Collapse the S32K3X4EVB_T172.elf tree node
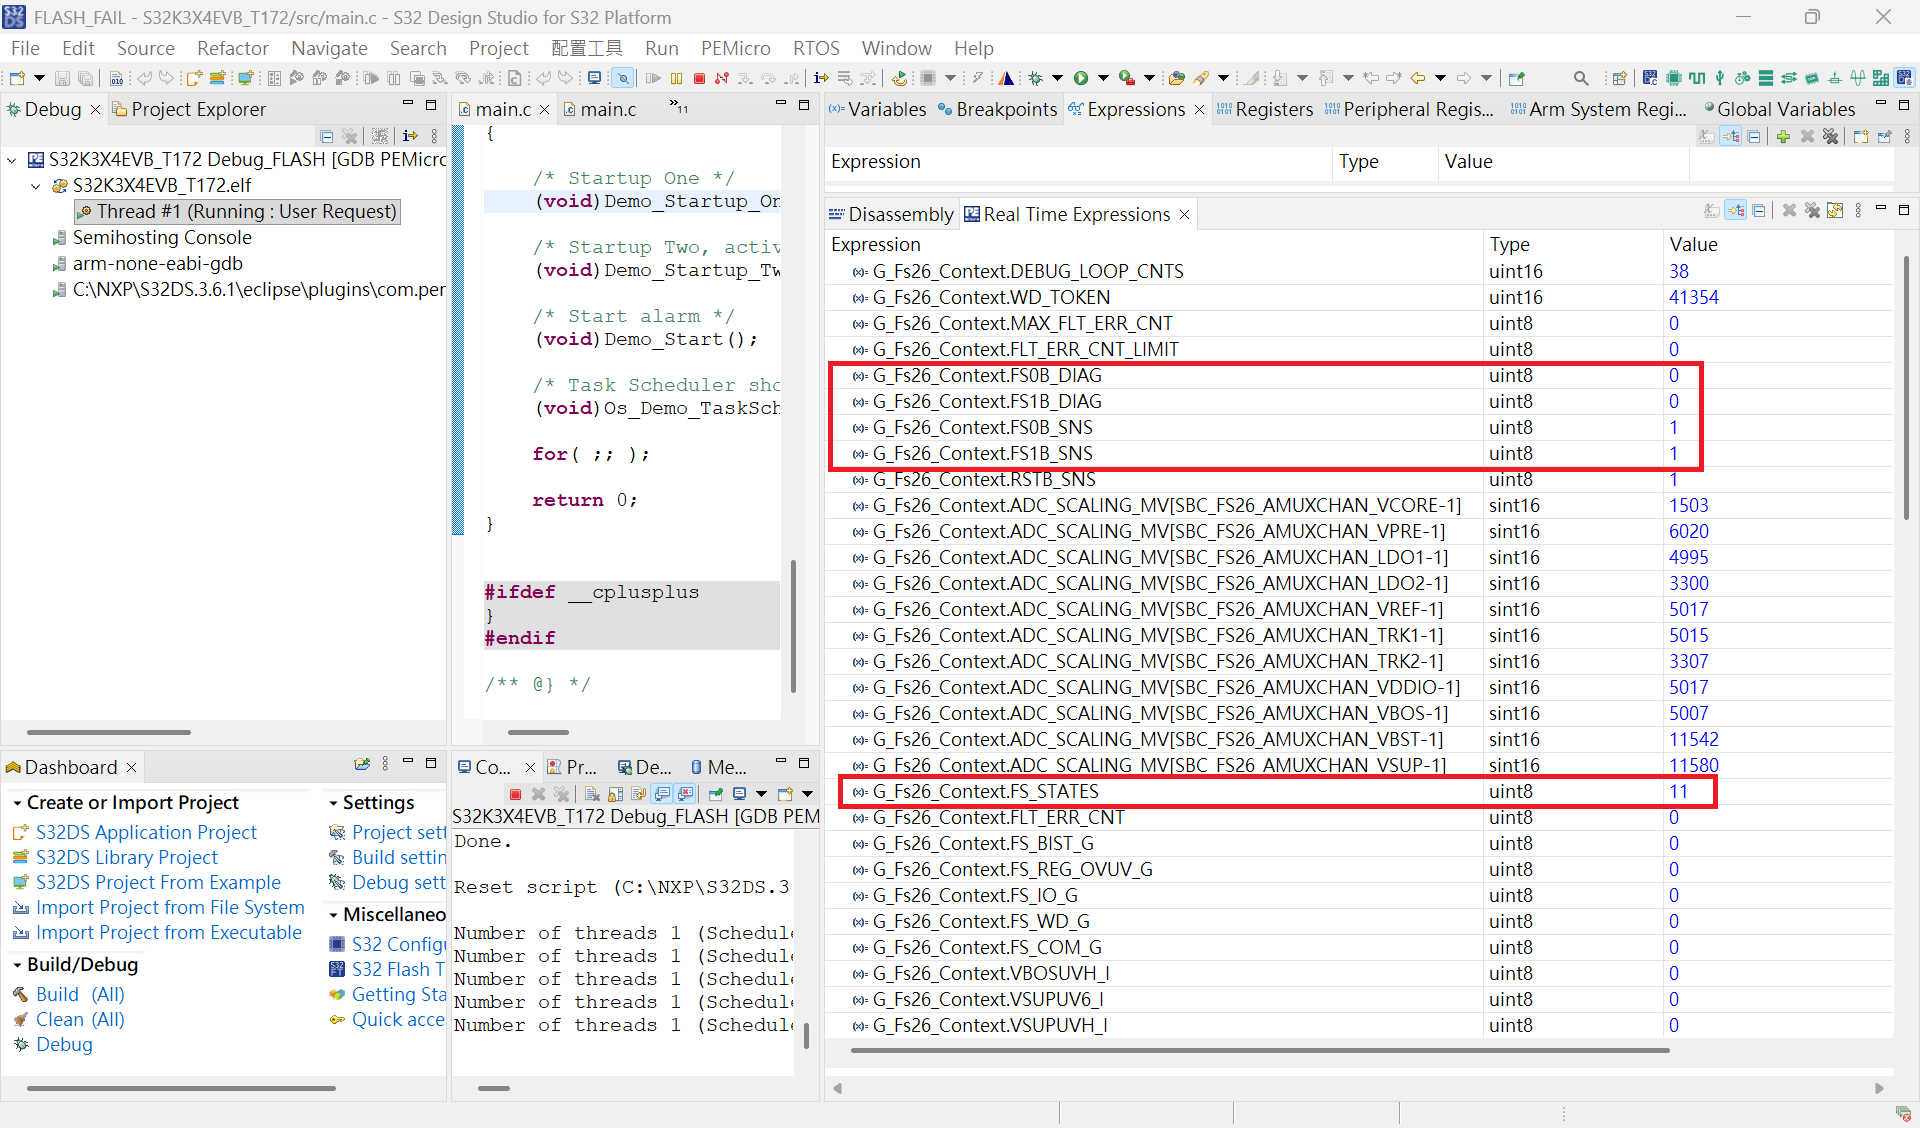 pos(36,185)
